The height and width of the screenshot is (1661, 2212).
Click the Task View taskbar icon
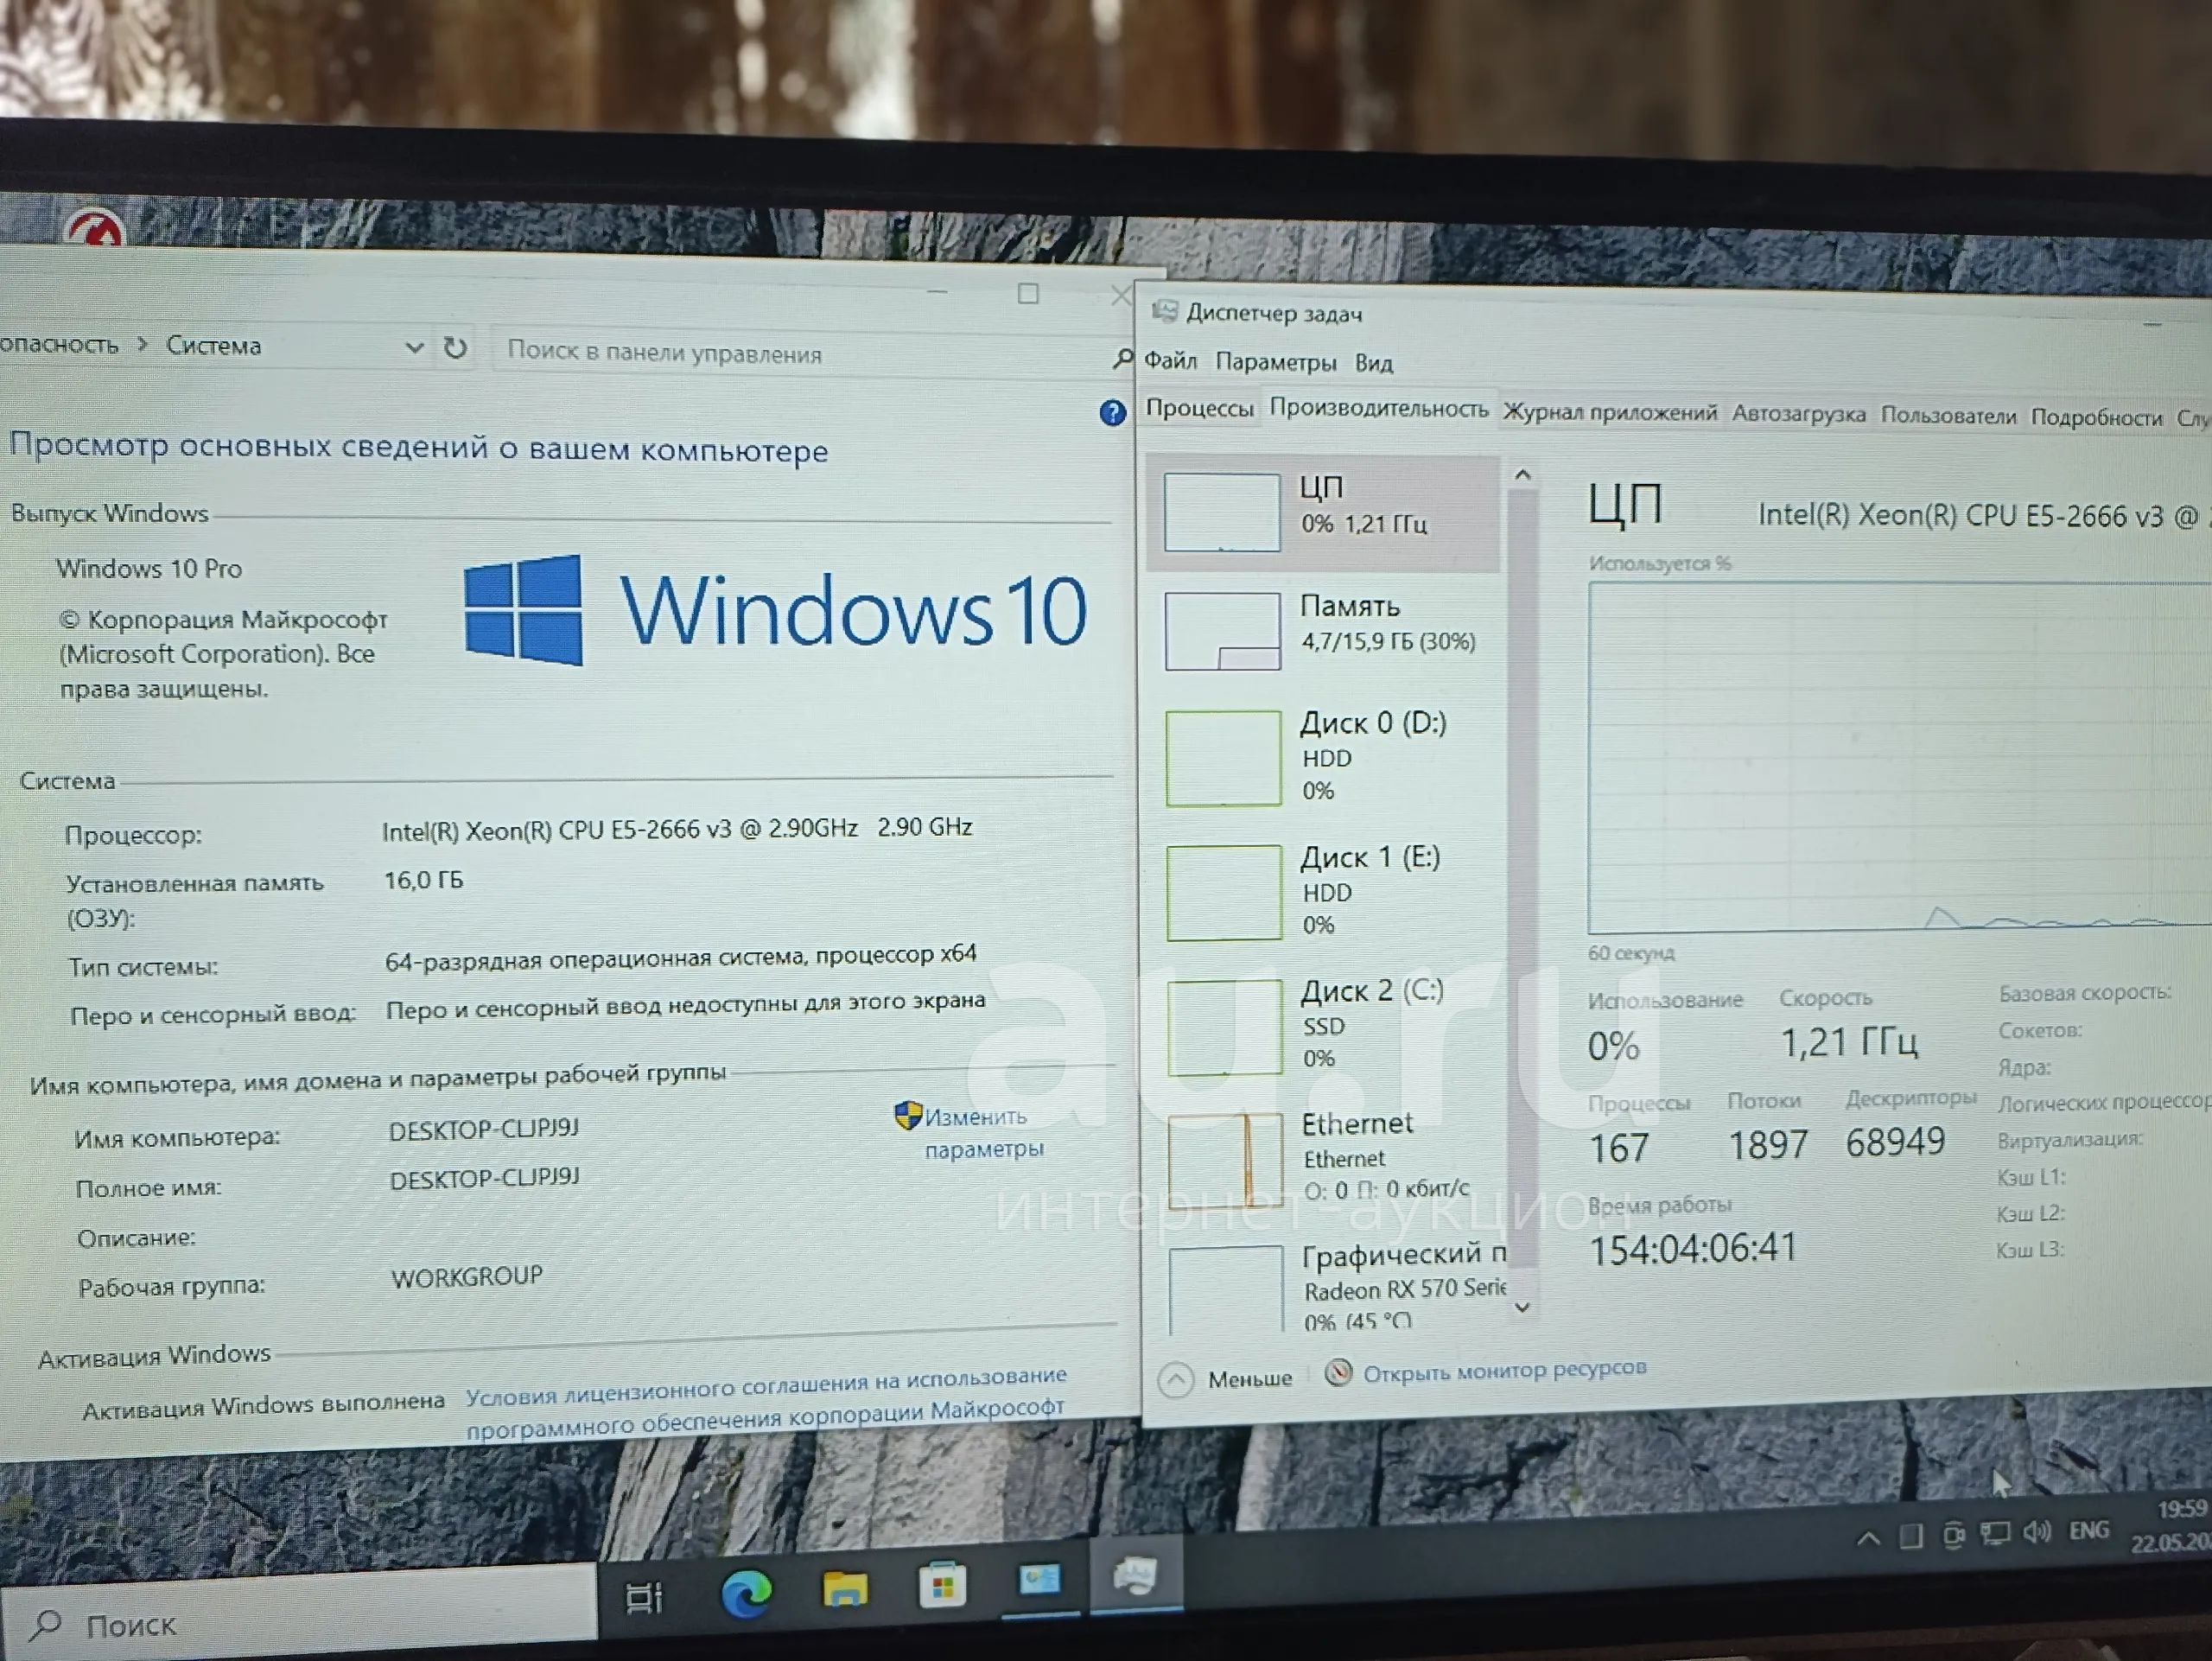coord(644,1598)
